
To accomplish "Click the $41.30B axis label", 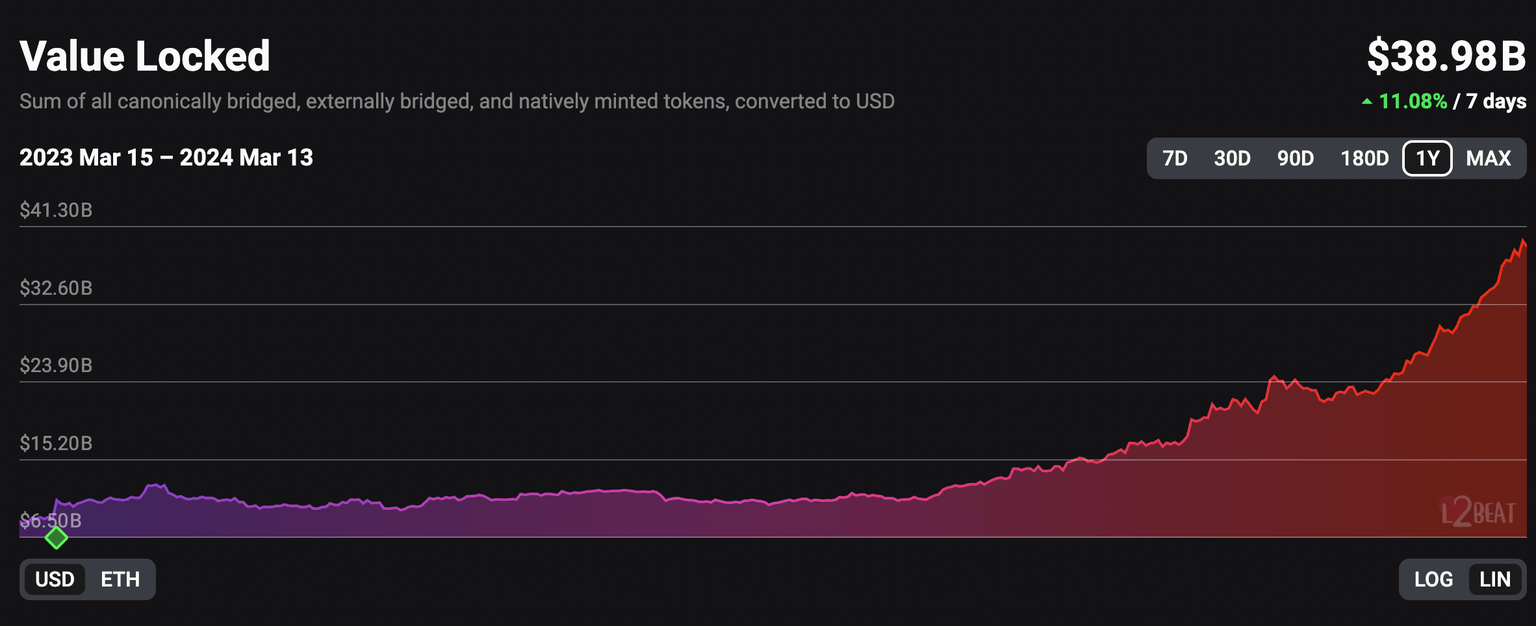I will click(x=55, y=210).
